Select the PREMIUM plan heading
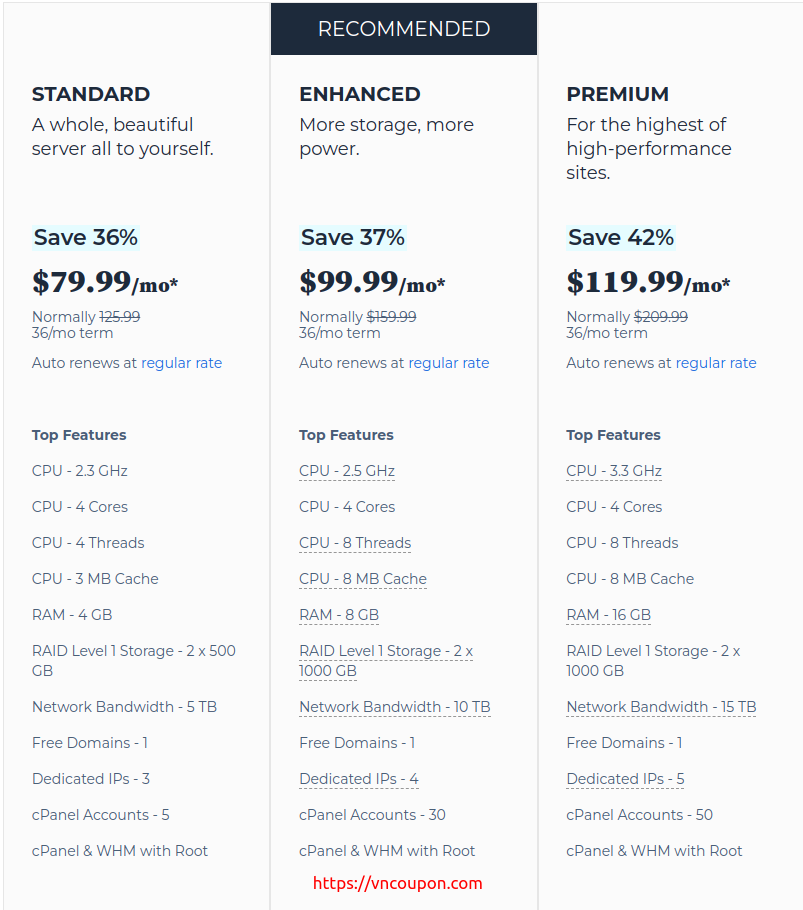 617,94
